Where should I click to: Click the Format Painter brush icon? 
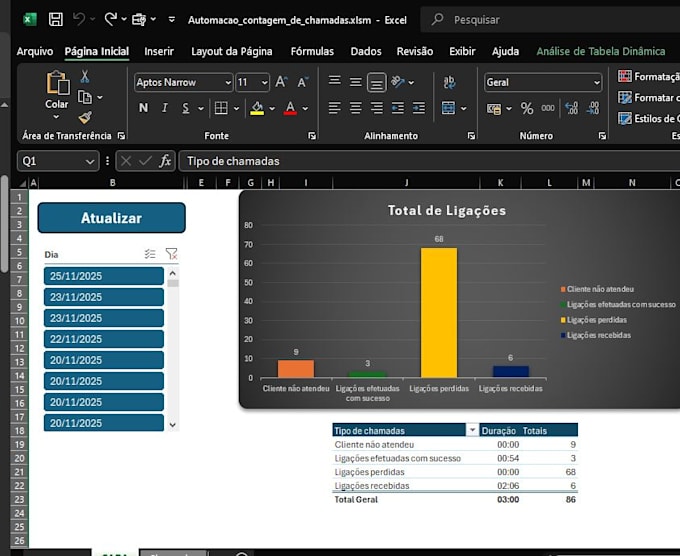click(85, 118)
